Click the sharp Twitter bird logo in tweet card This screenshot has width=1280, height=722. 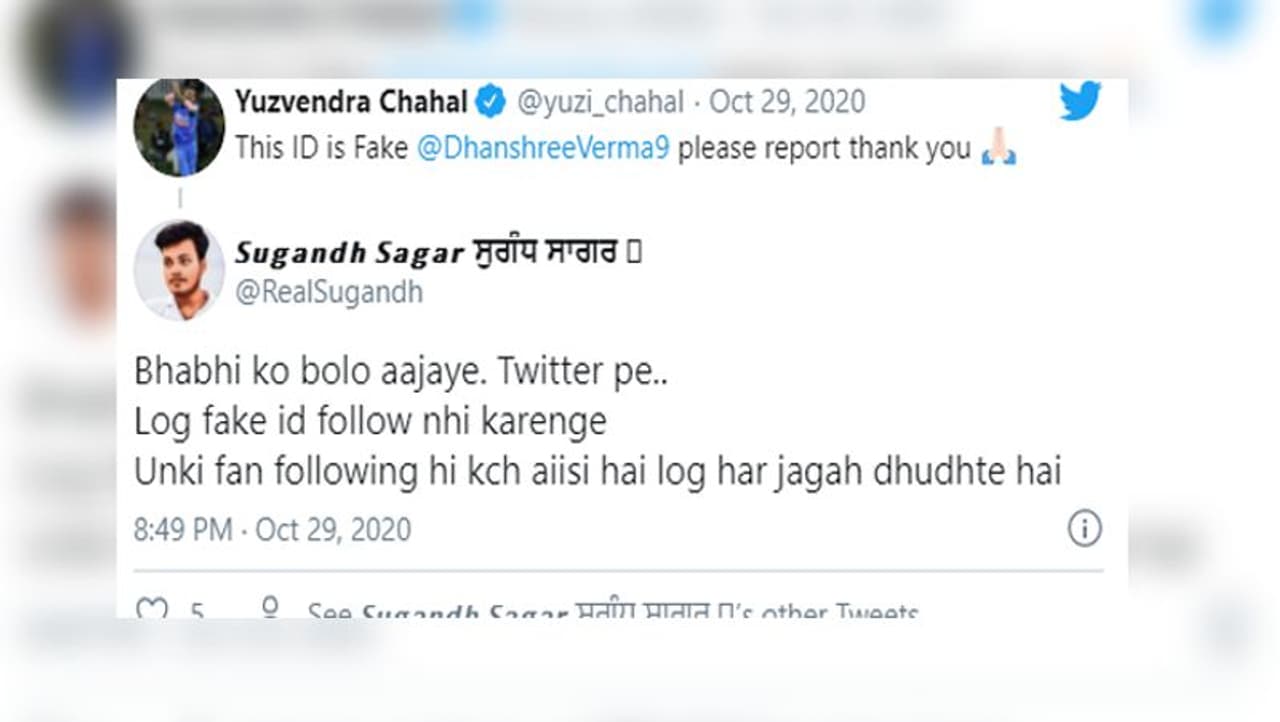coord(1079,101)
